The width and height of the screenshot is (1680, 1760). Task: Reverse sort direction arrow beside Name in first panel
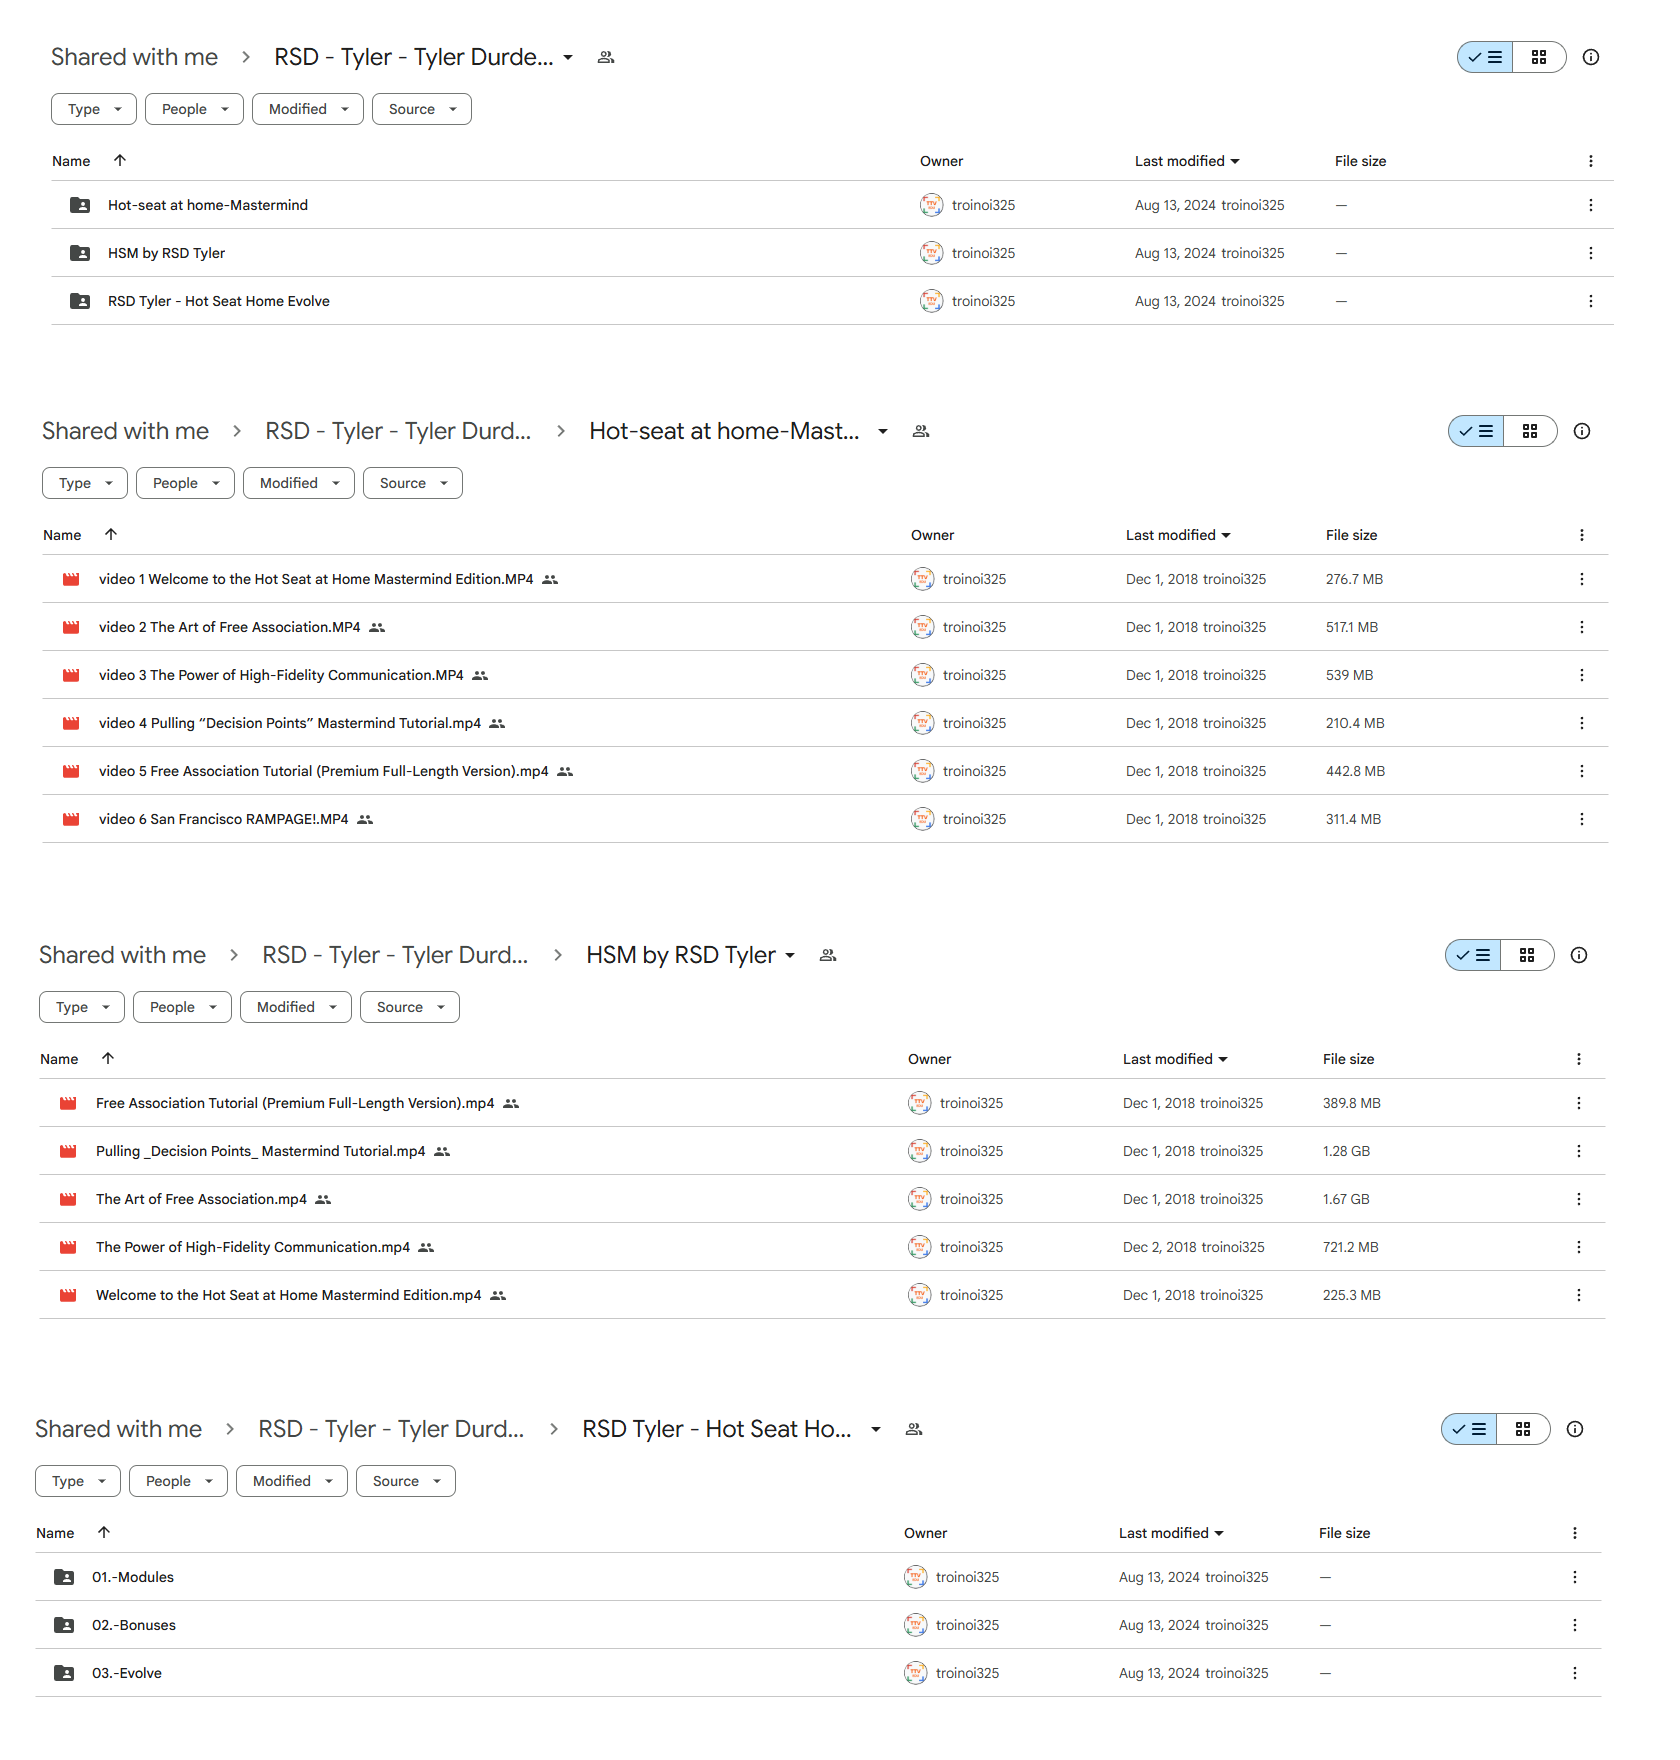click(x=120, y=160)
